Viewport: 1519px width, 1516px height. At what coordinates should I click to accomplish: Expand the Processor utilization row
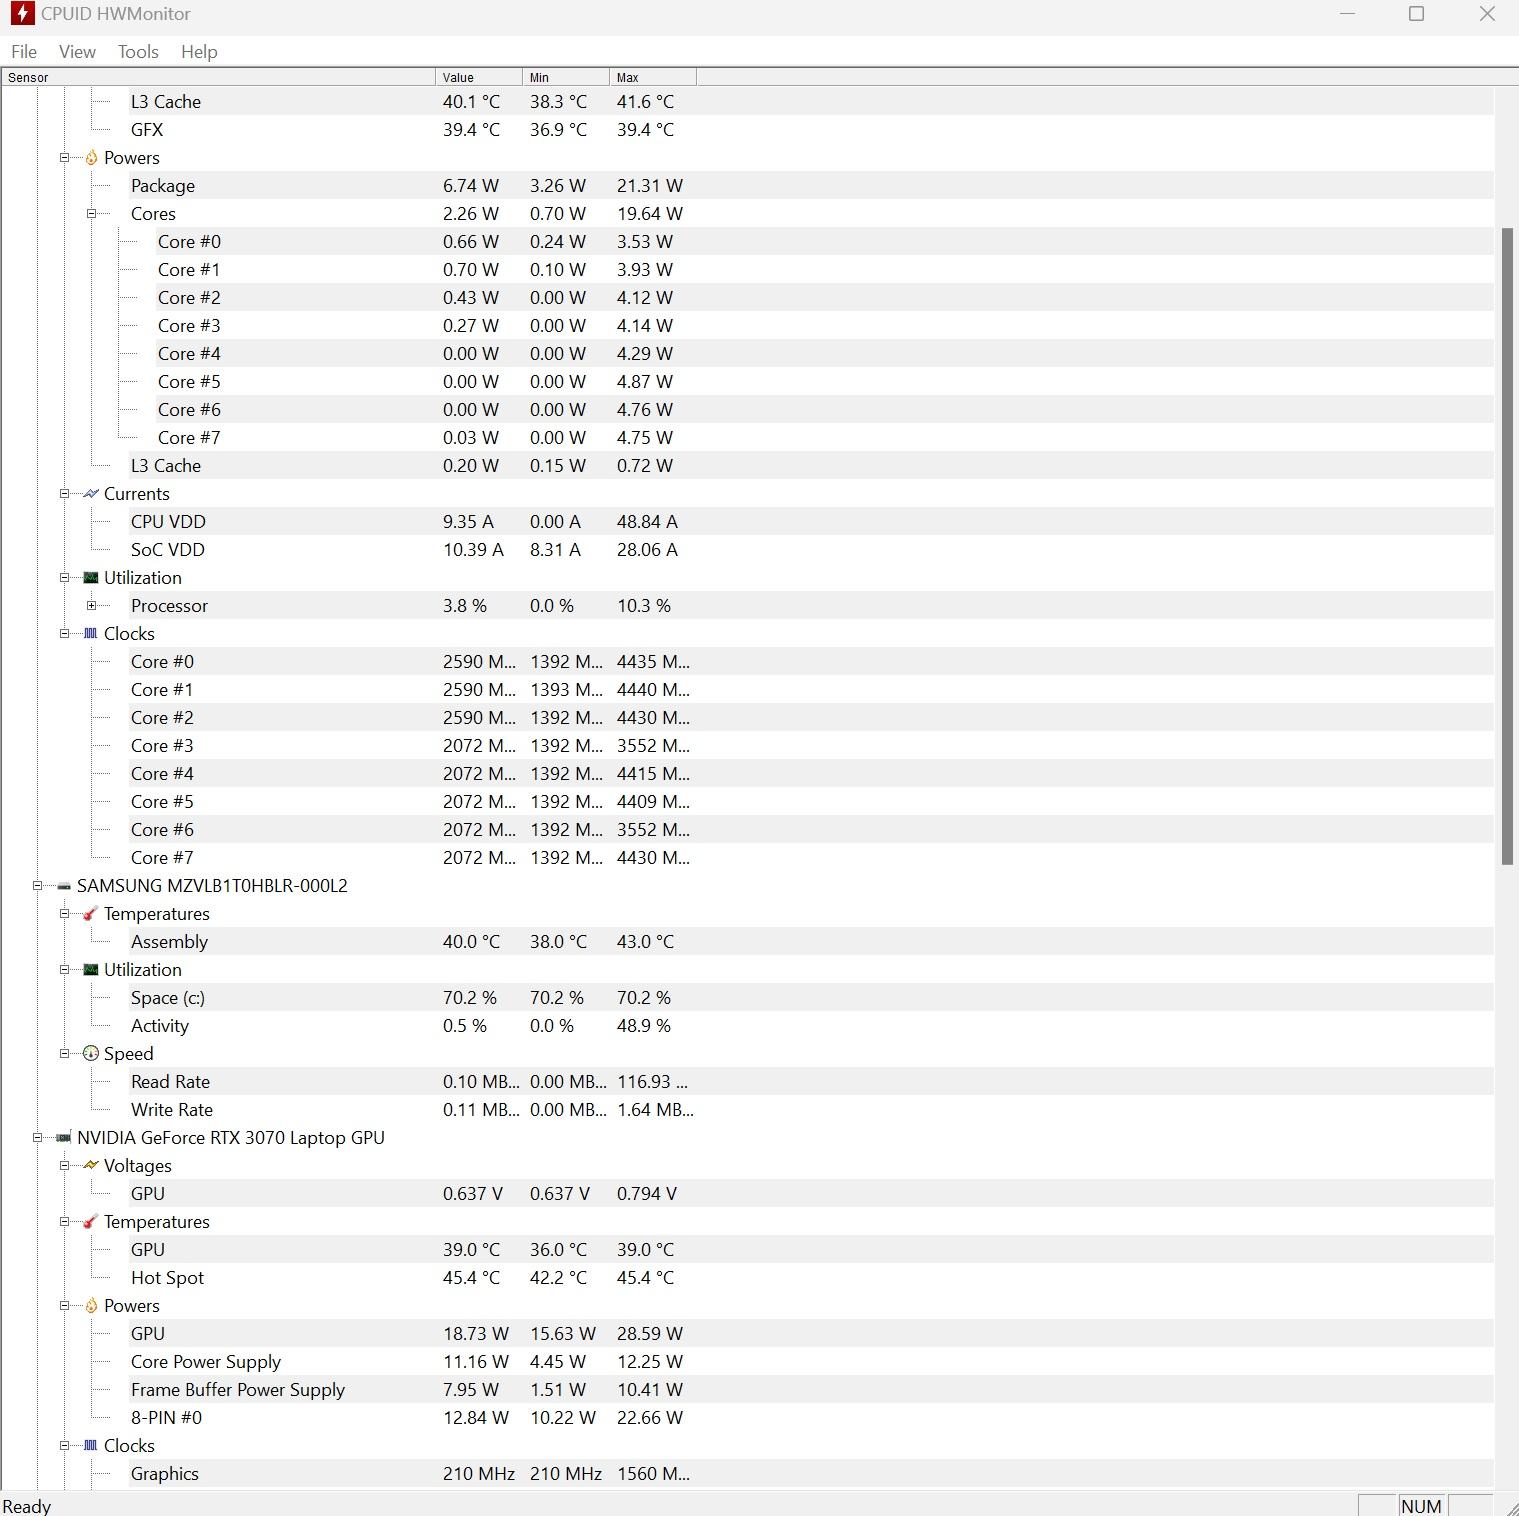[x=91, y=606]
